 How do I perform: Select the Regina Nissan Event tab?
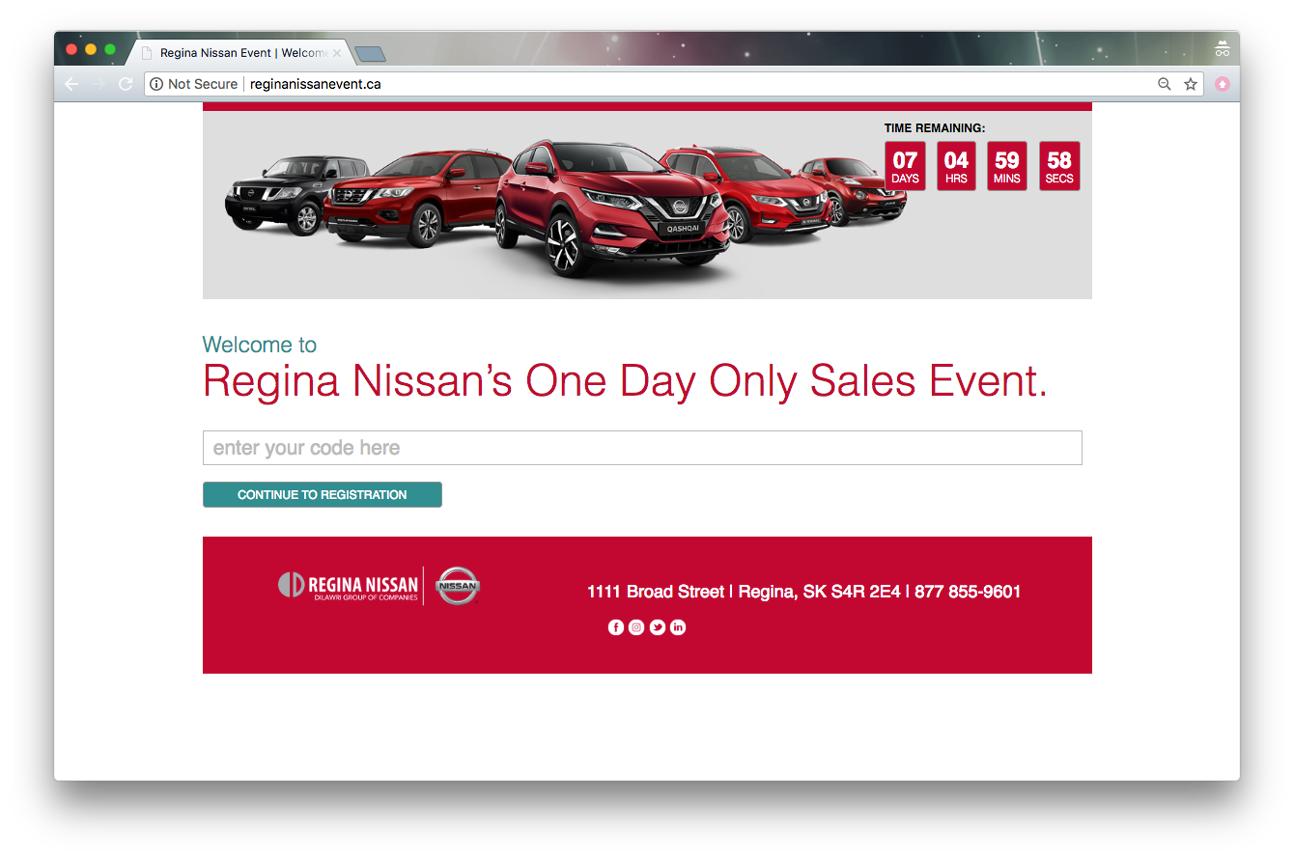pos(240,53)
